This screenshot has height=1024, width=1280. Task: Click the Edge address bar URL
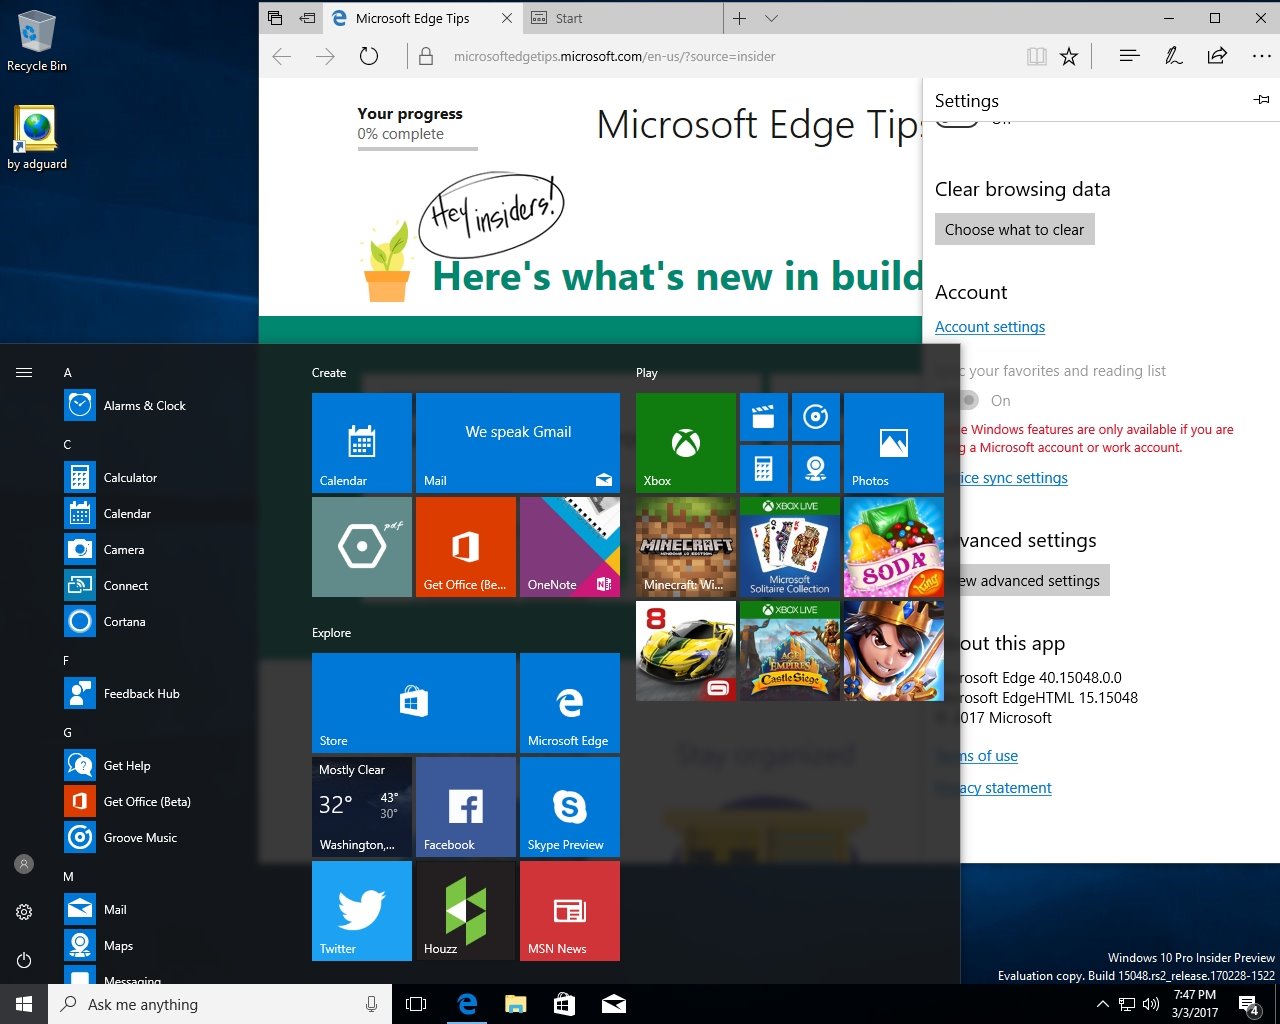pyautogui.click(x=614, y=57)
